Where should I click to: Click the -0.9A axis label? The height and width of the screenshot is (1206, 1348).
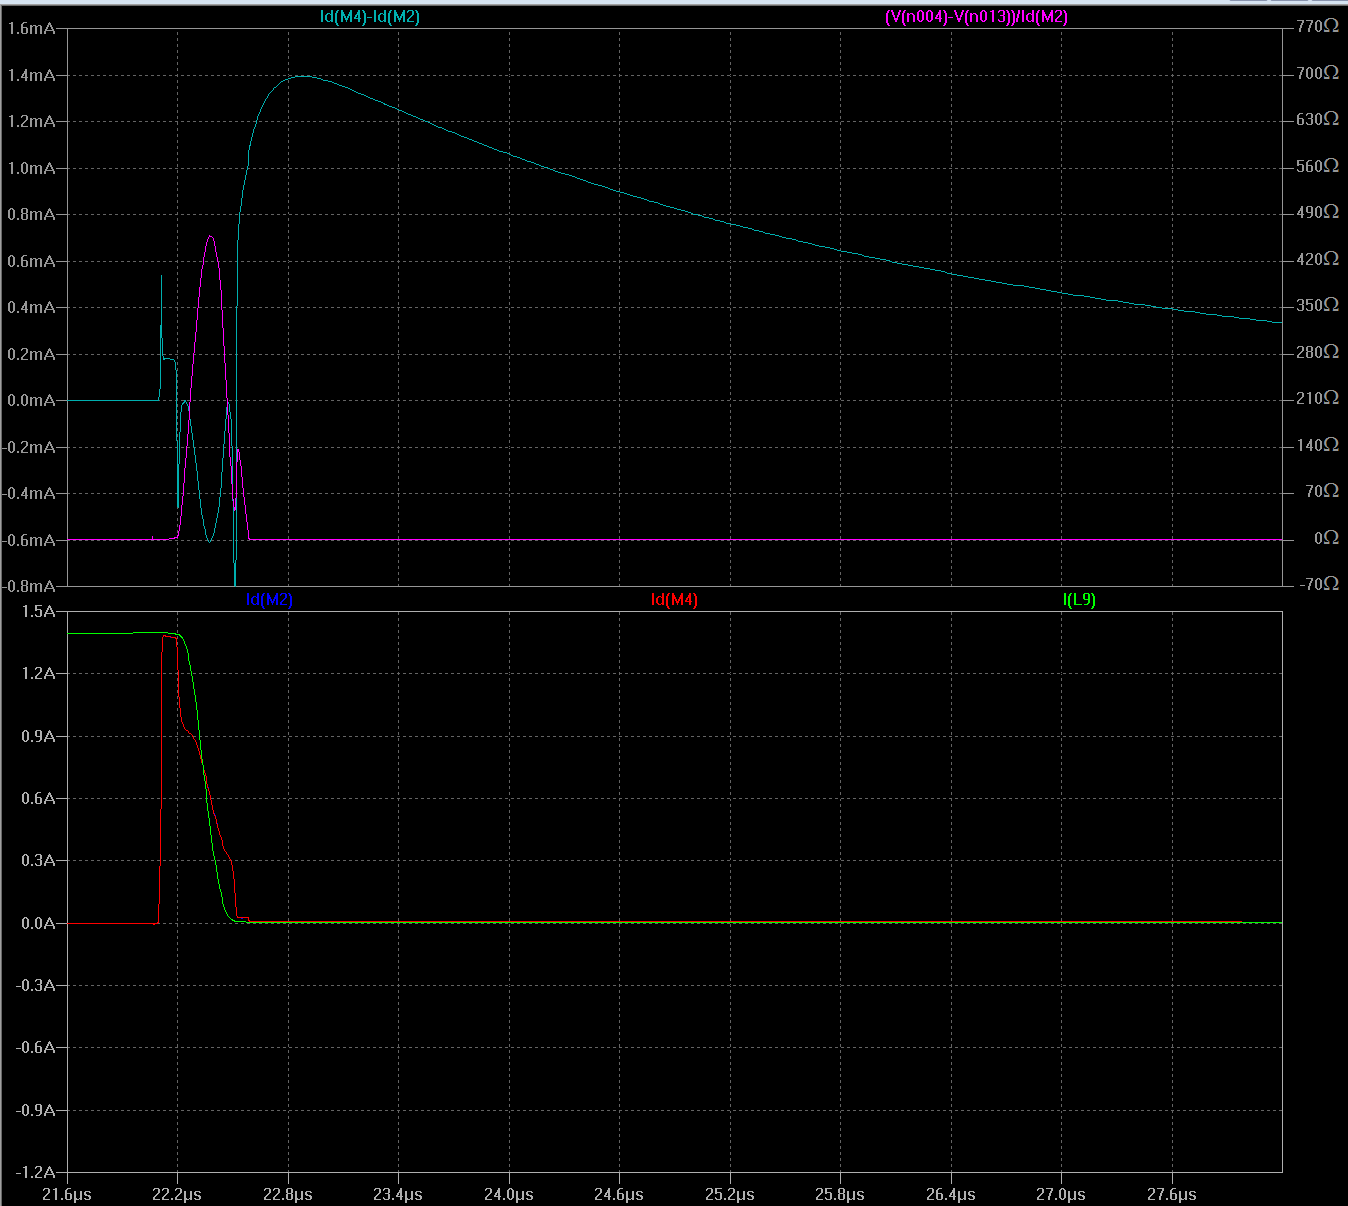[x=36, y=1111]
